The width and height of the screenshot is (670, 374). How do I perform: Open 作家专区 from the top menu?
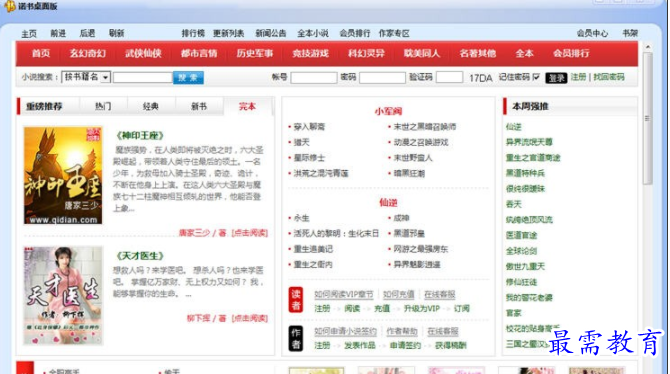[394, 33]
